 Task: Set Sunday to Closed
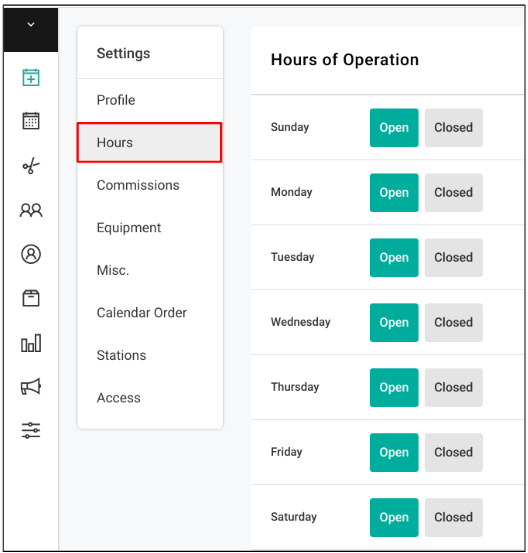[454, 128]
